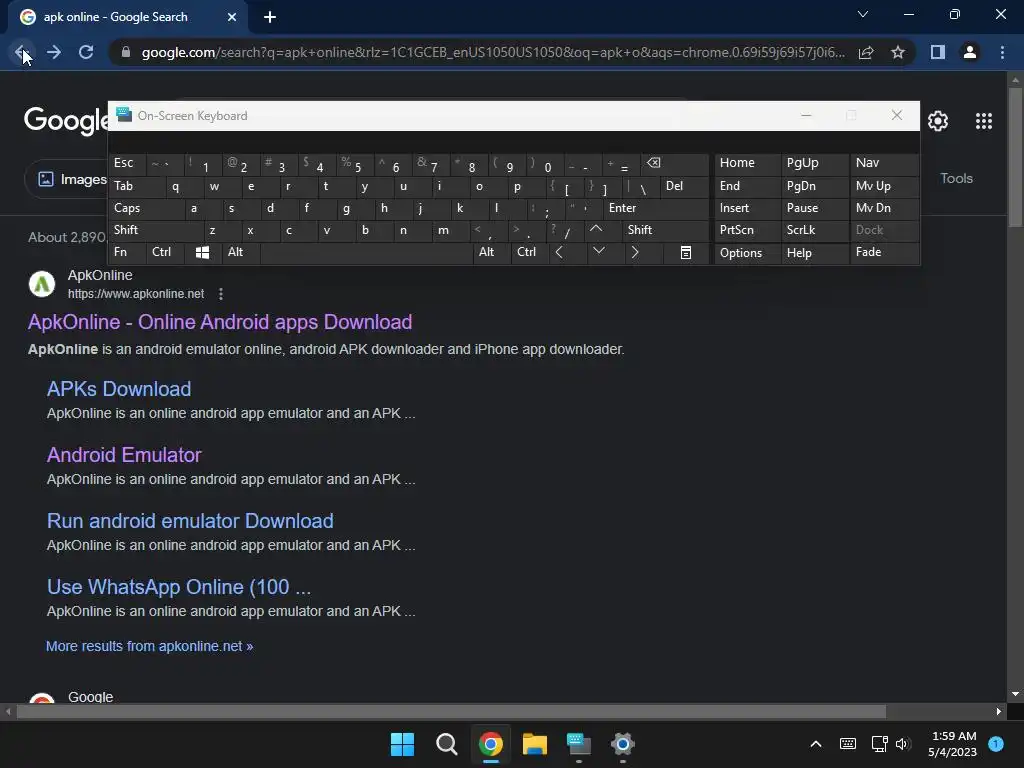Click the padlock site info icon

pos(126,52)
